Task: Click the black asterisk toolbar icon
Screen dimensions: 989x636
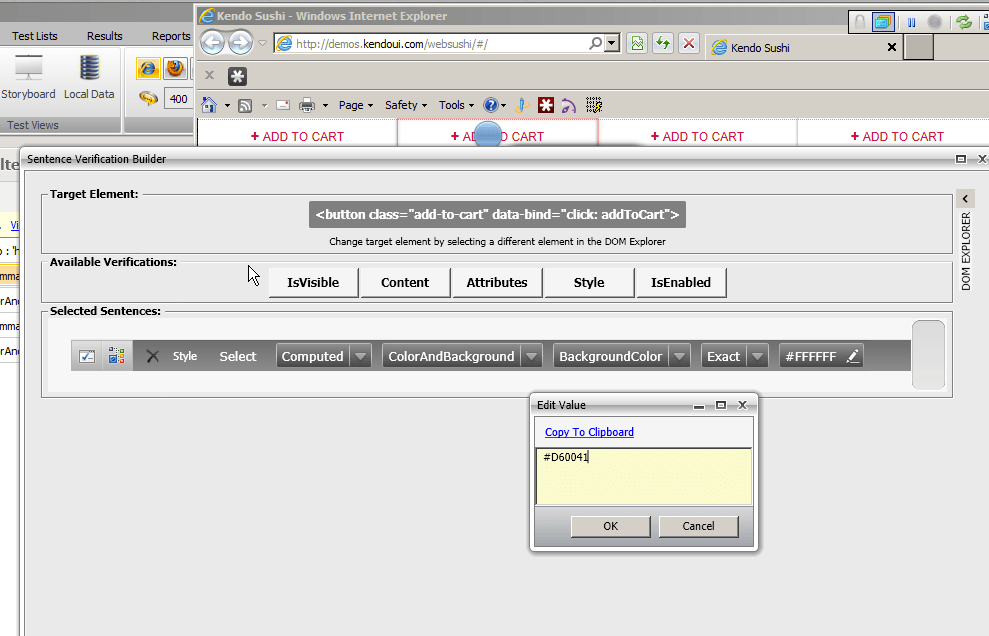Action: pyautogui.click(x=237, y=76)
